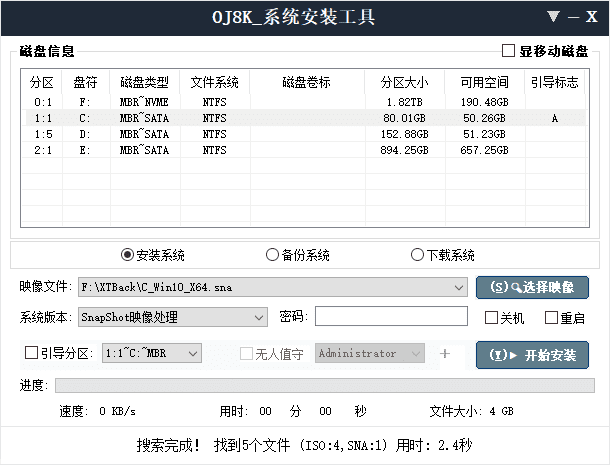Minimize the OJ8K installer window

(x=573, y=18)
